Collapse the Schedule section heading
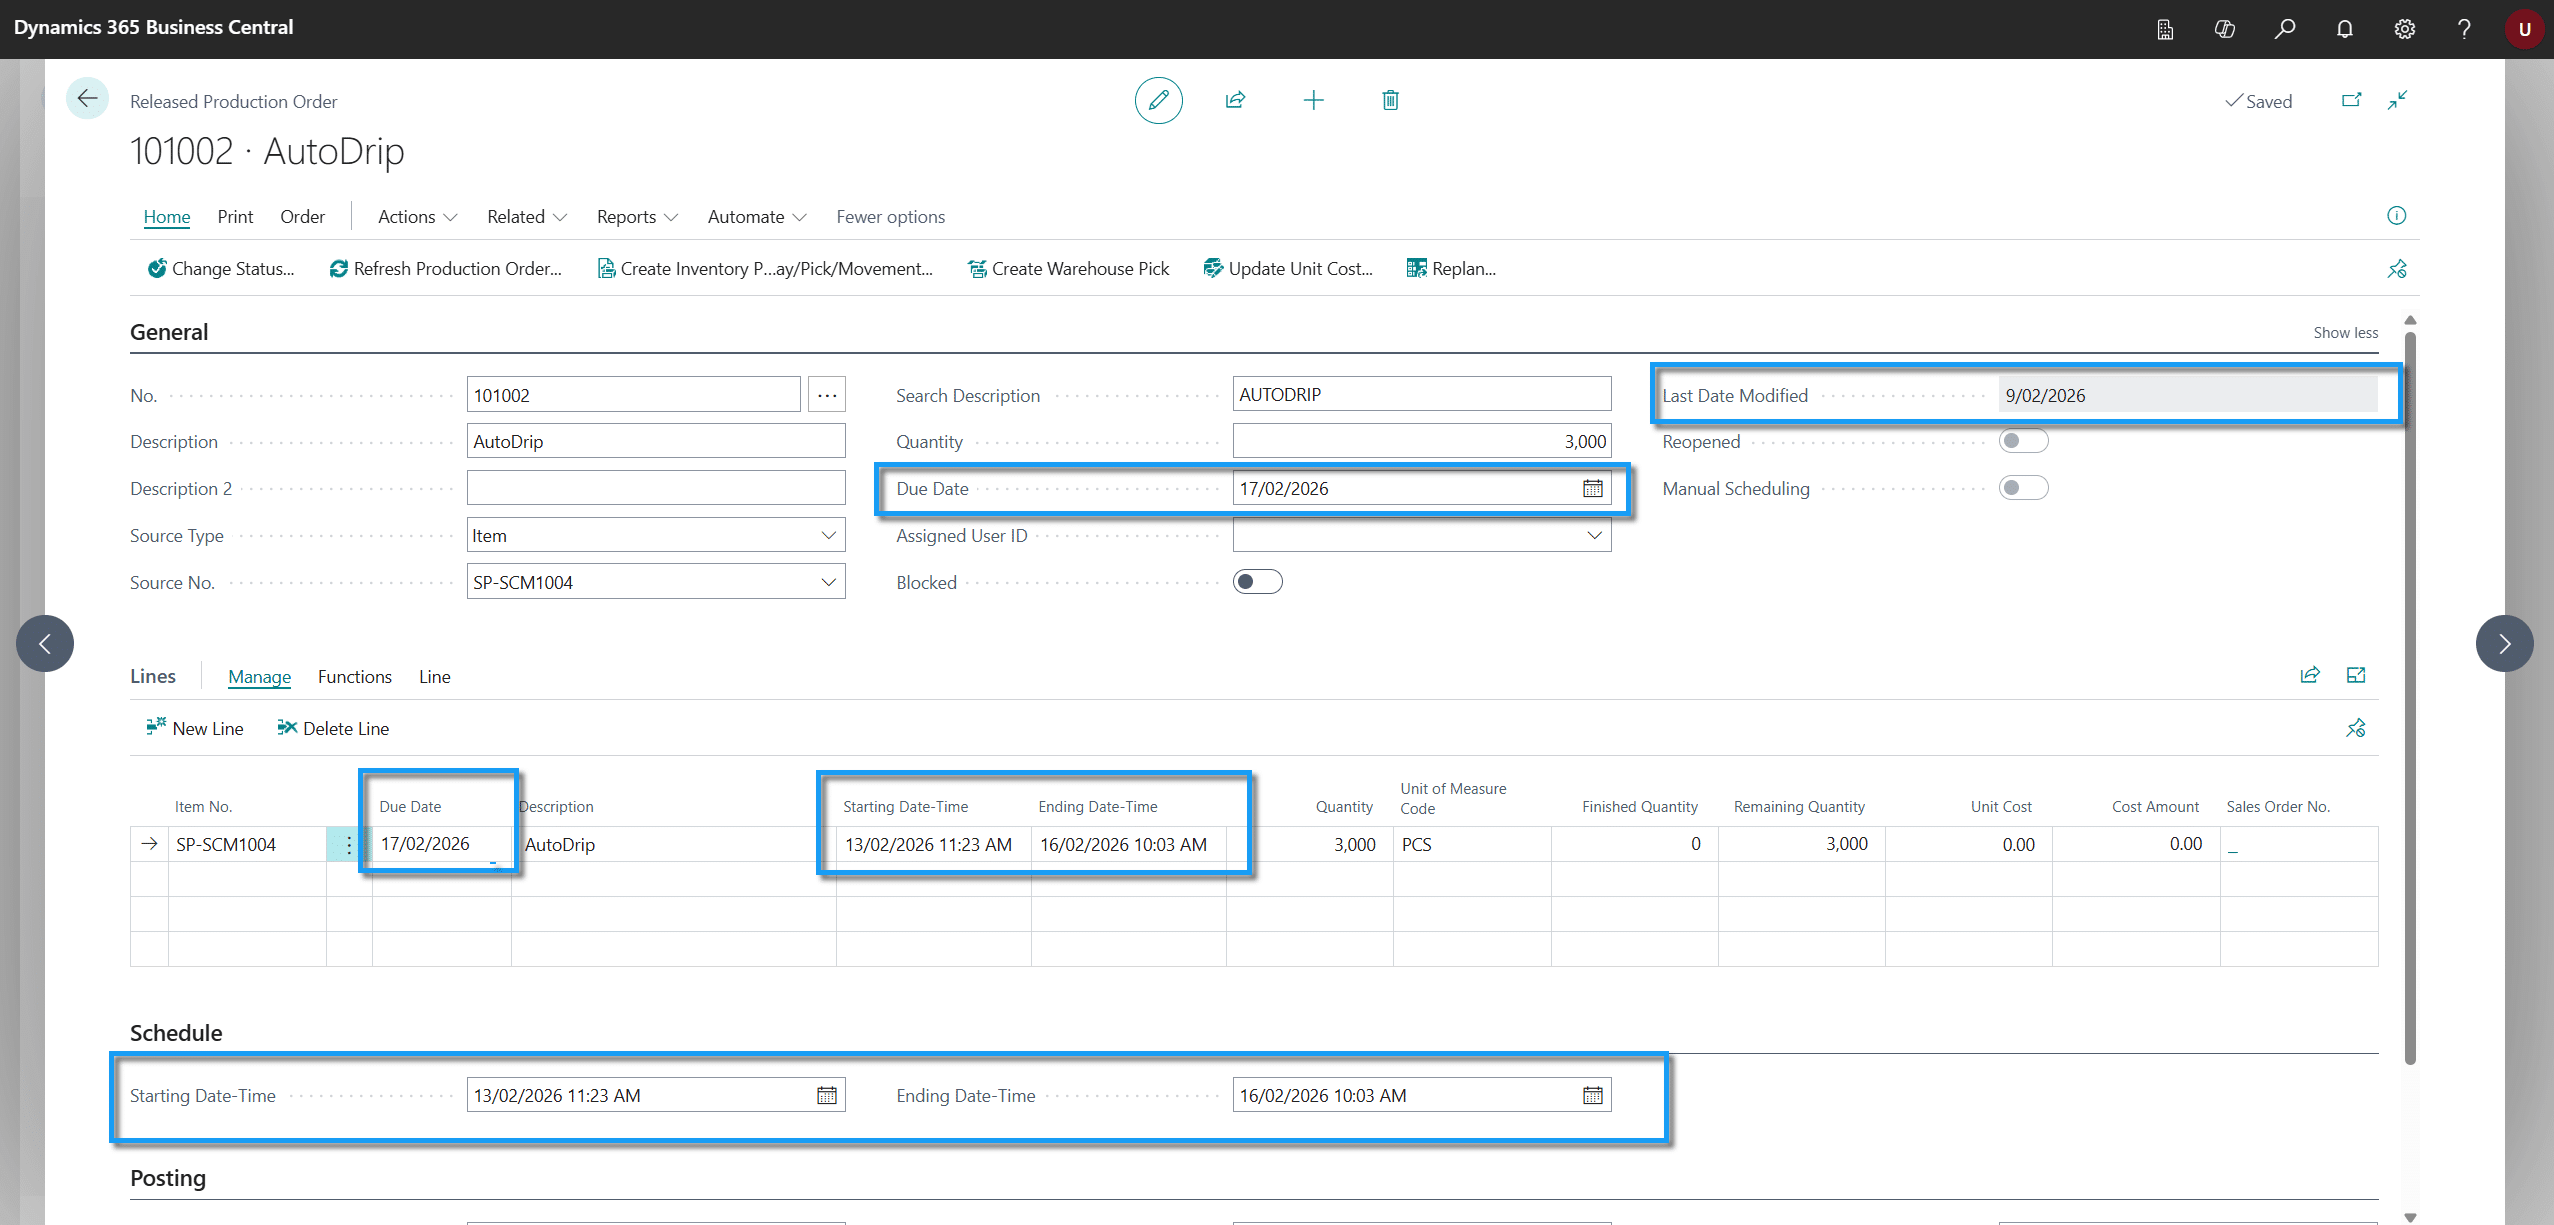Screen dimensions: 2554x1225 (x=176, y=1033)
